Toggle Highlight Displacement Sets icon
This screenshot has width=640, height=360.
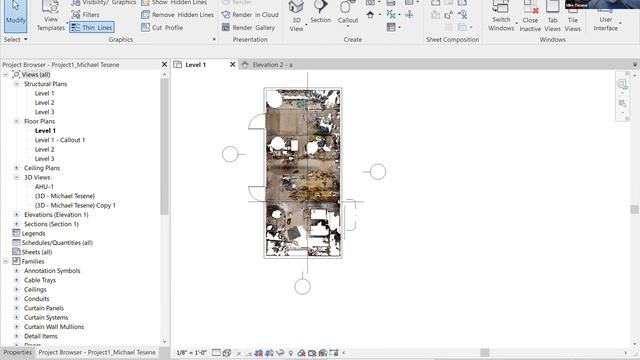click(333, 353)
